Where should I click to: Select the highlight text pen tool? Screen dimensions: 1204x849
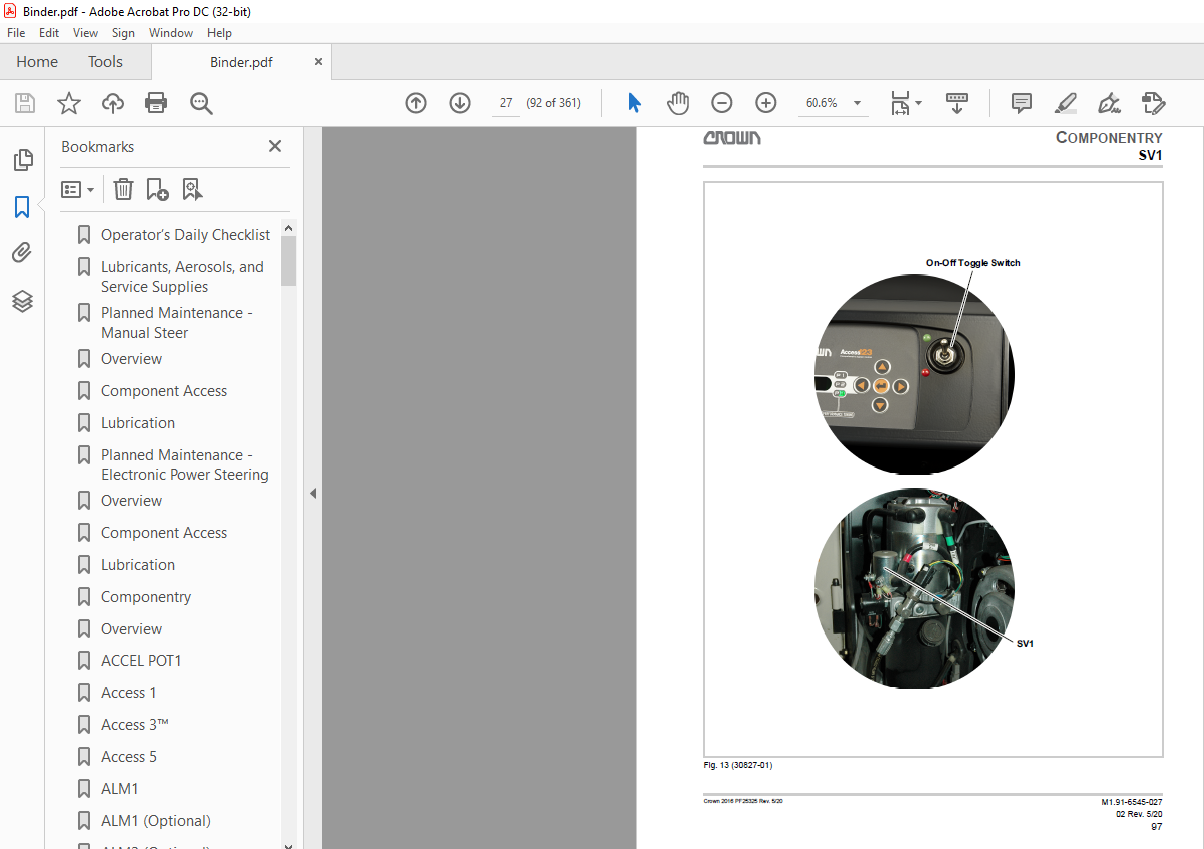pos(1065,103)
